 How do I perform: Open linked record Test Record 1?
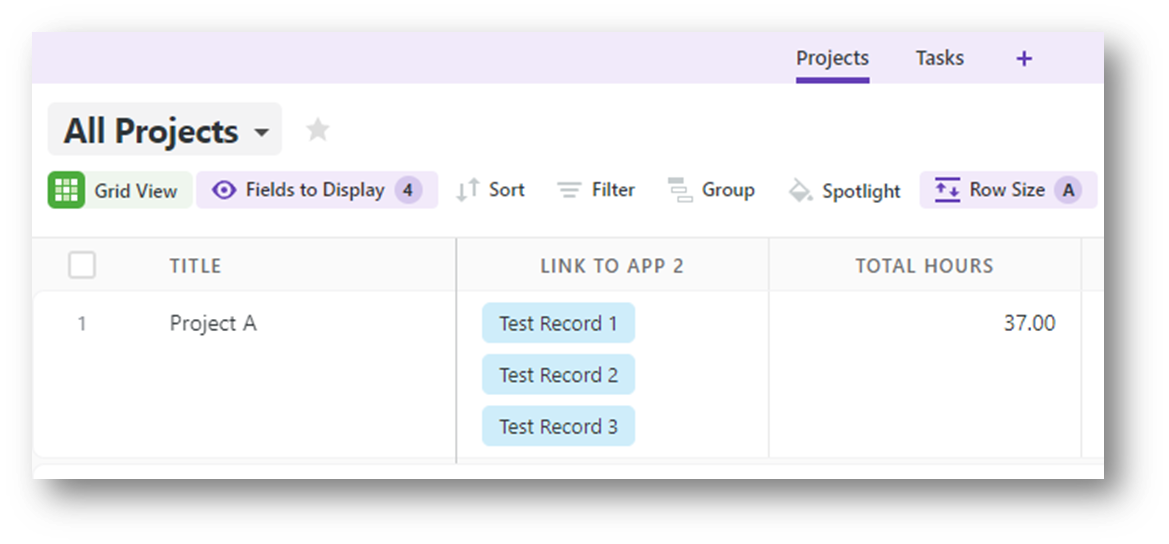(558, 323)
